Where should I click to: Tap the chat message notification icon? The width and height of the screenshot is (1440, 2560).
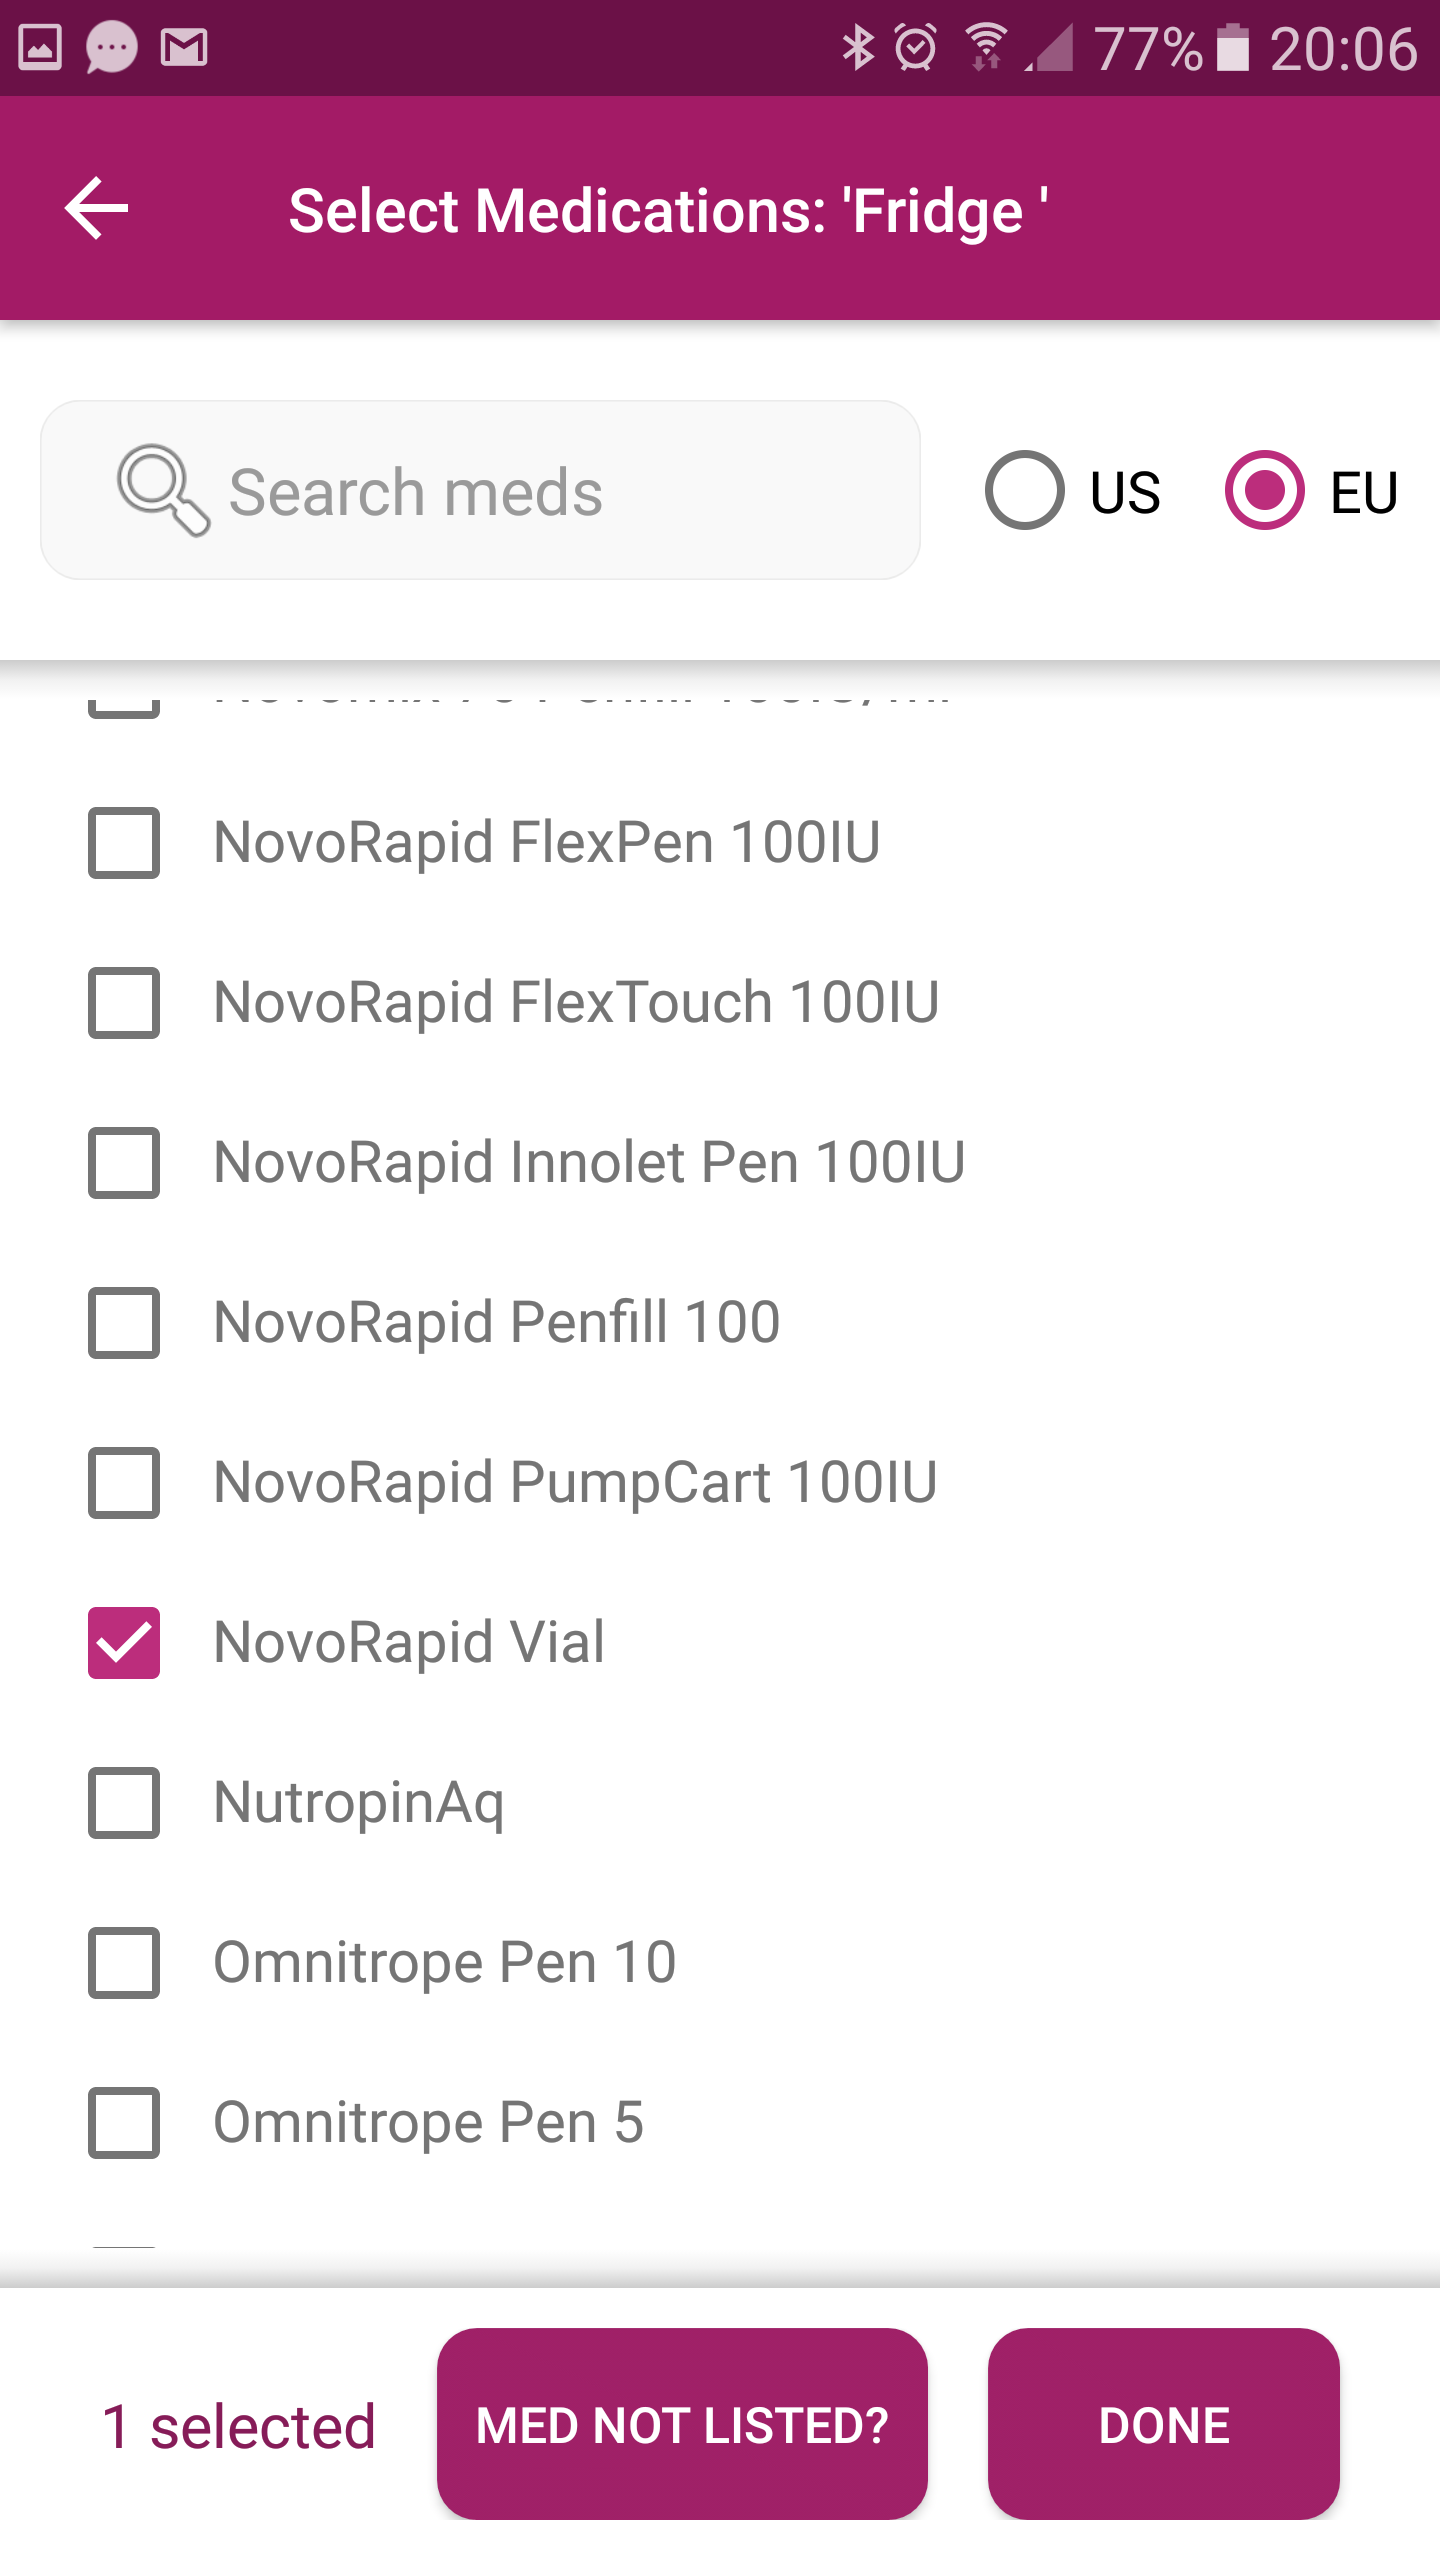coord(111,47)
